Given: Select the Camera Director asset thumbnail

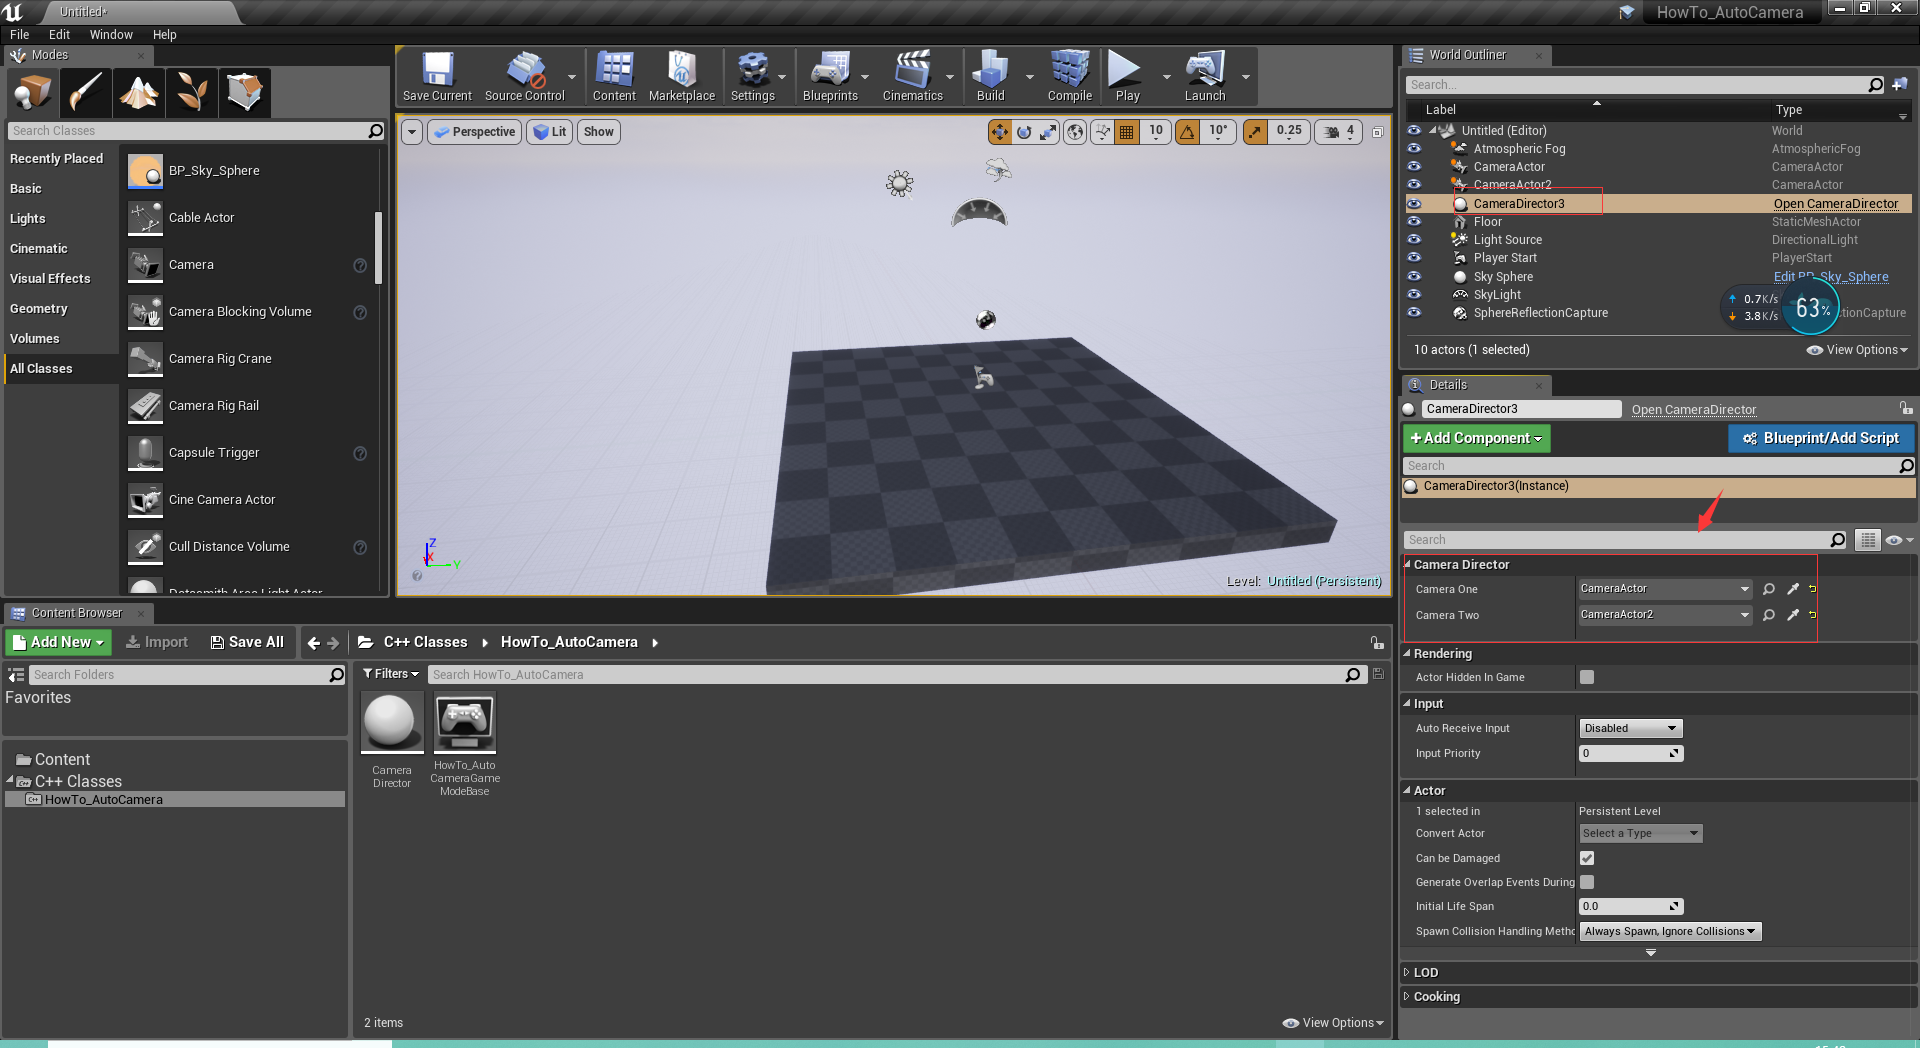Looking at the screenshot, I should coord(391,721).
